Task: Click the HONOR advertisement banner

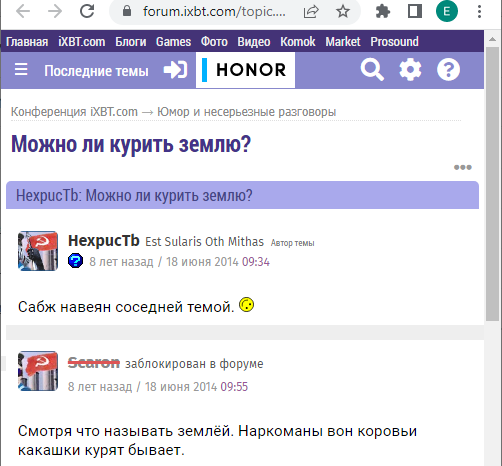Action: coord(245,70)
